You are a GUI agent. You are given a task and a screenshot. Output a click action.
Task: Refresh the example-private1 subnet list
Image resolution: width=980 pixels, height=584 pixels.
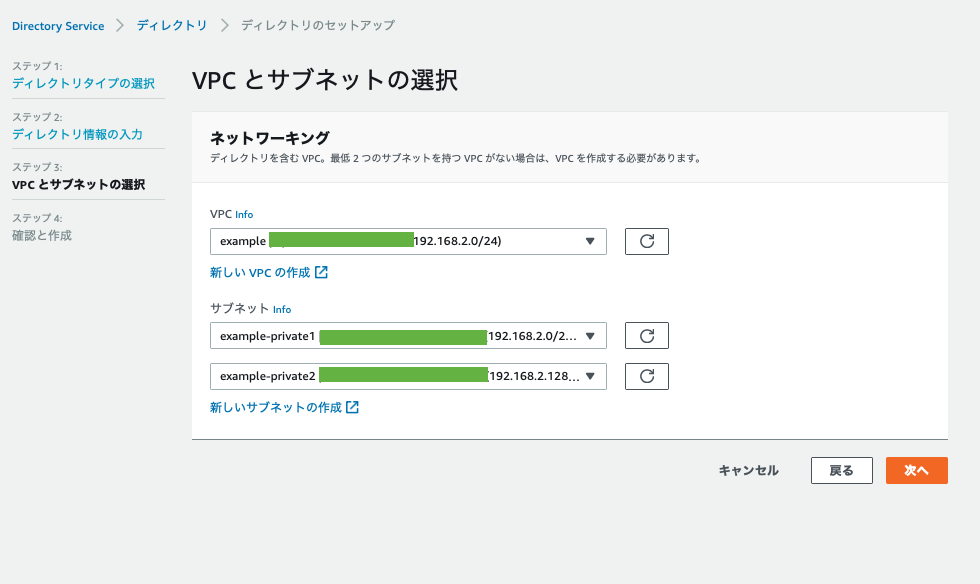point(646,336)
